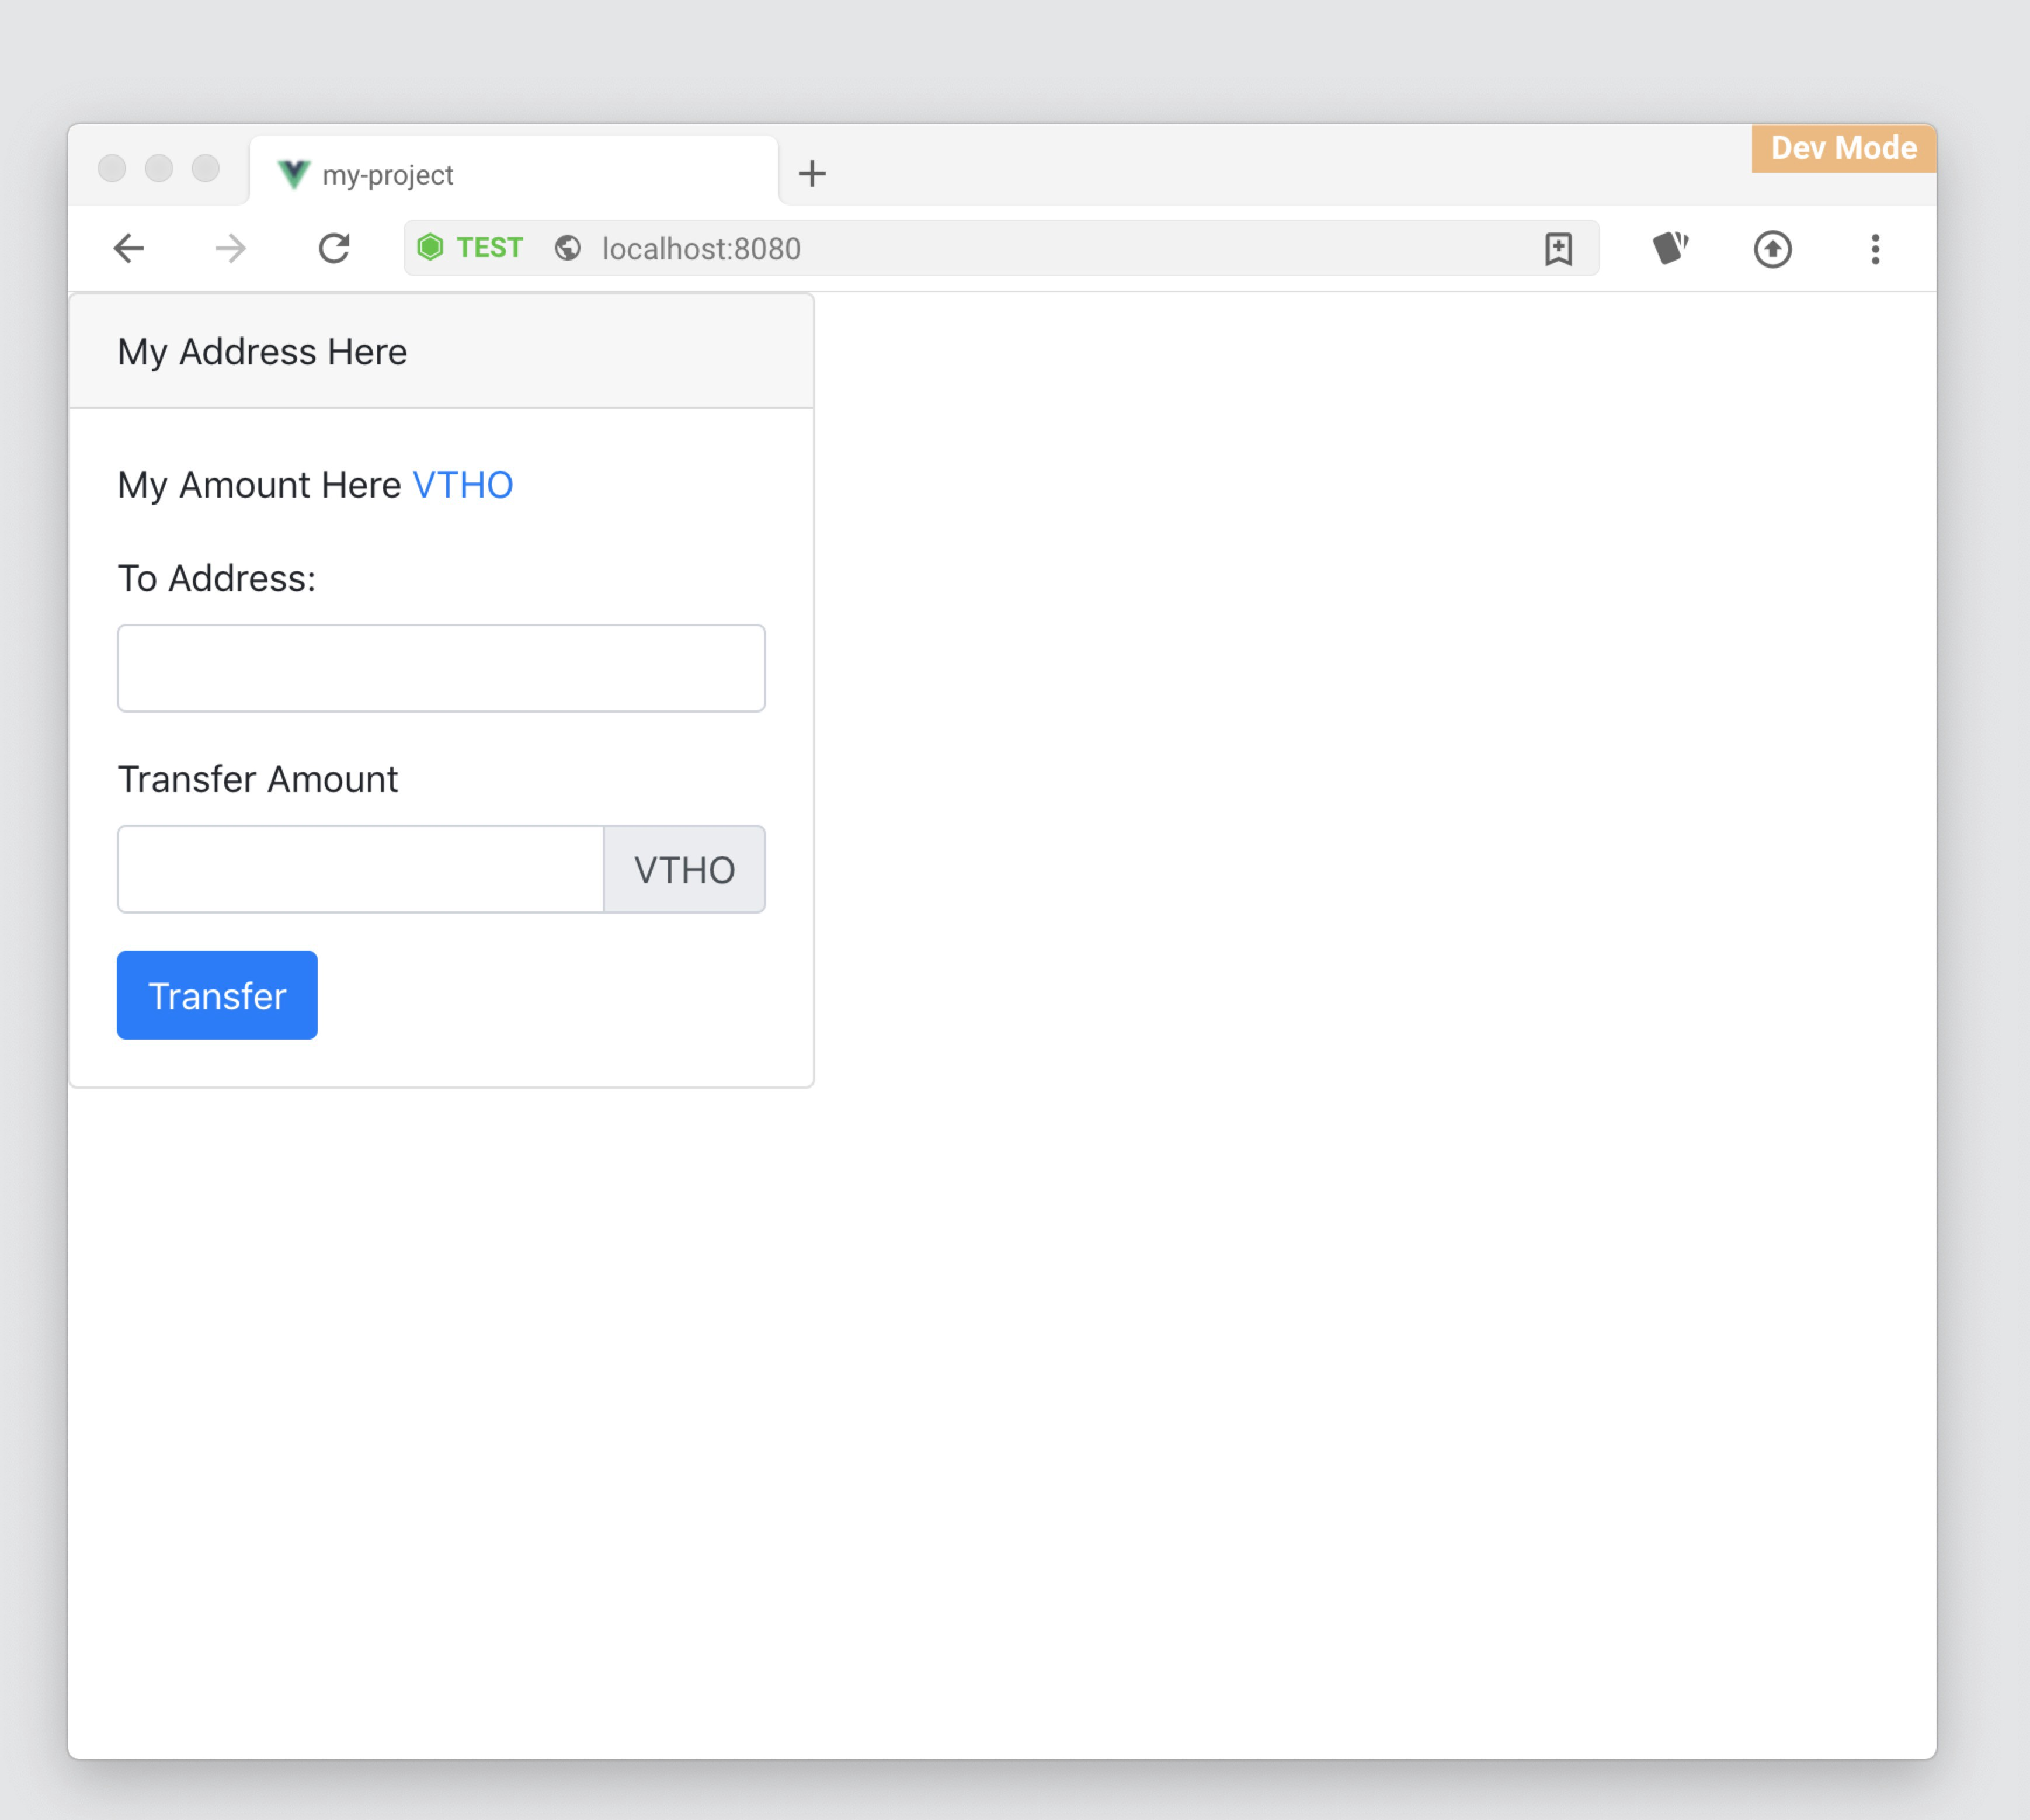
Task: Click the Dev Mode badge
Action: pyautogui.click(x=1843, y=148)
